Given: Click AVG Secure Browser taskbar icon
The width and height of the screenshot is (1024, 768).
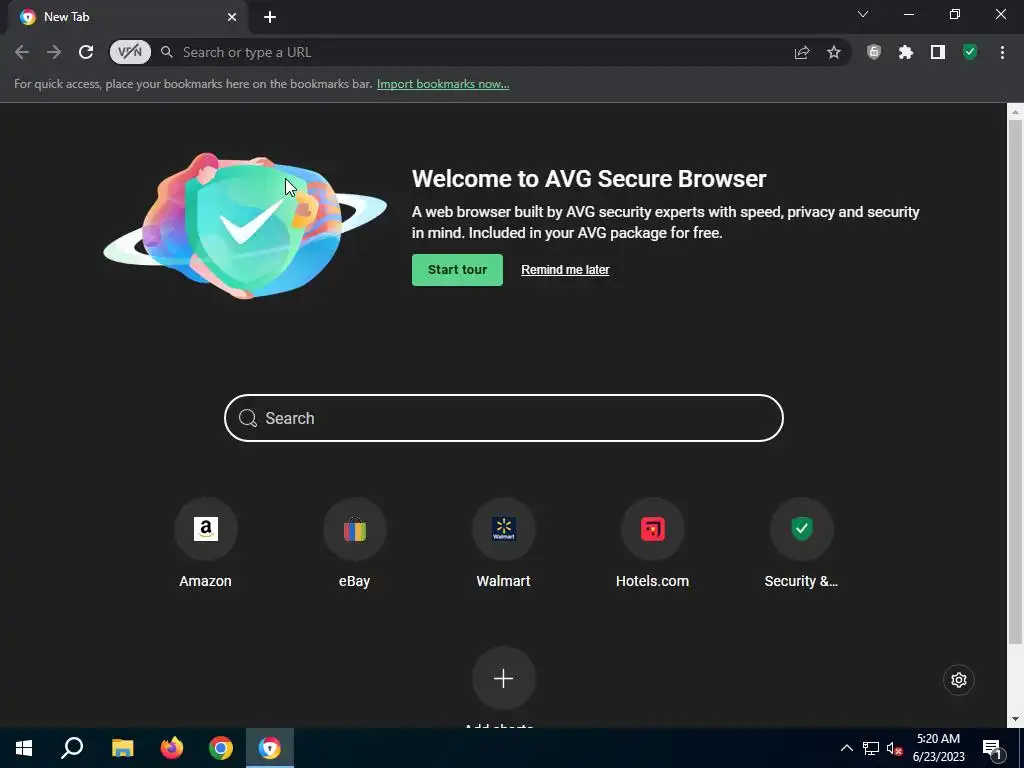Looking at the screenshot, I should [x=270, y=748].
